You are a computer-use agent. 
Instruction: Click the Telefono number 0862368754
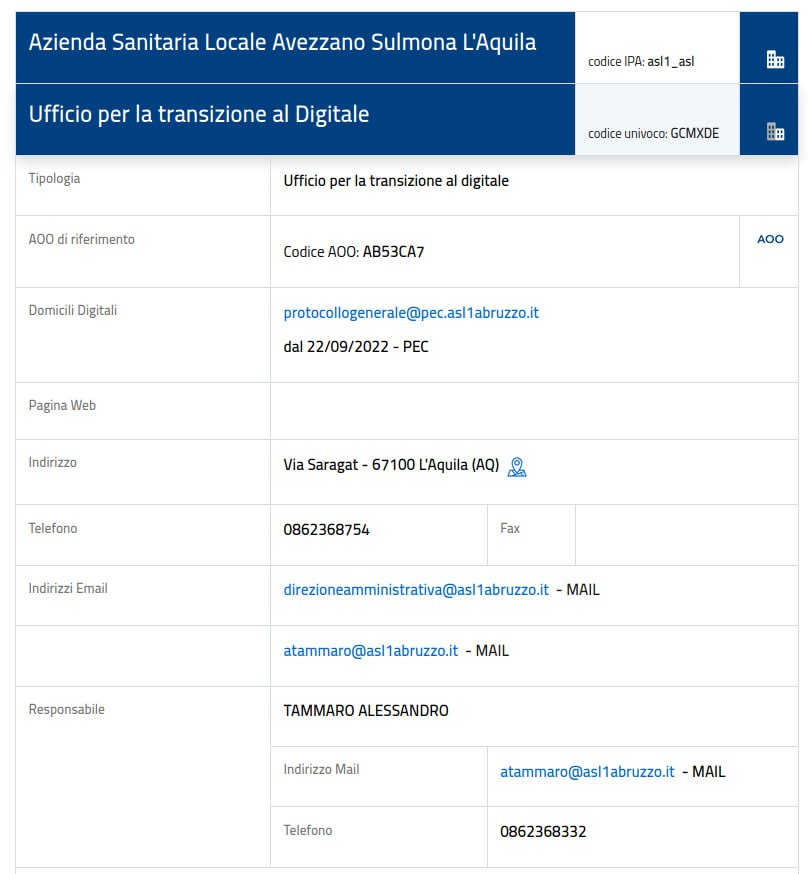[x=326, y=530]
